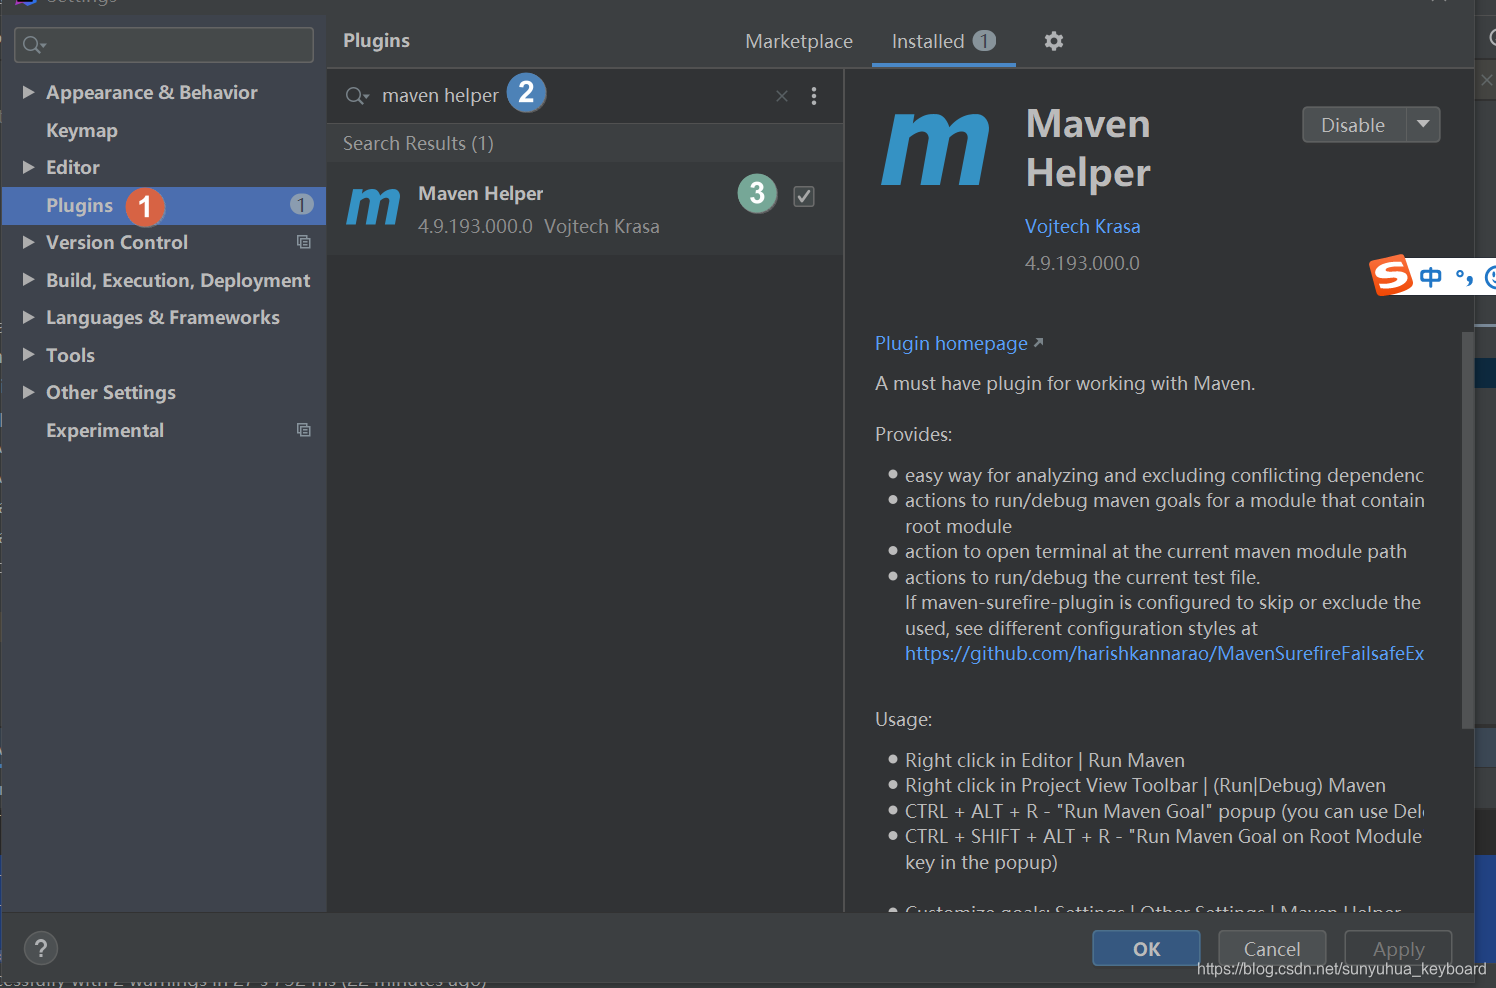Click the search magnifier in plugin search
The image size is (1496, 988).
[357, 96]
